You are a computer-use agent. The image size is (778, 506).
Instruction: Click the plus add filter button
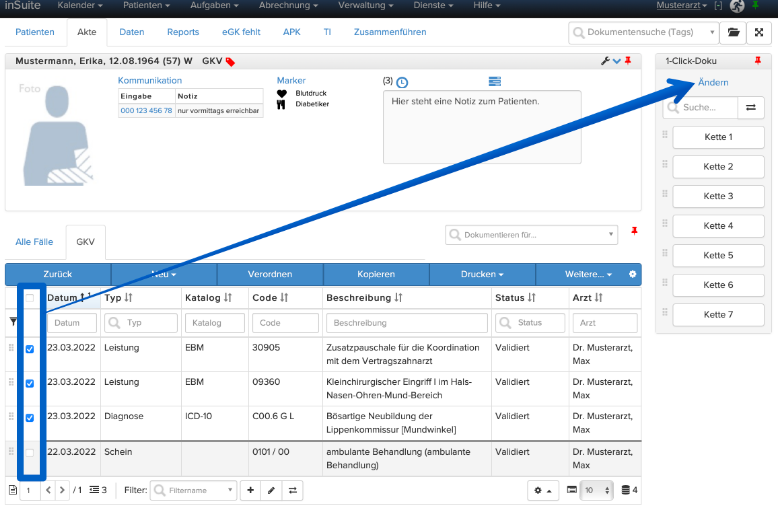pos(251,490)
